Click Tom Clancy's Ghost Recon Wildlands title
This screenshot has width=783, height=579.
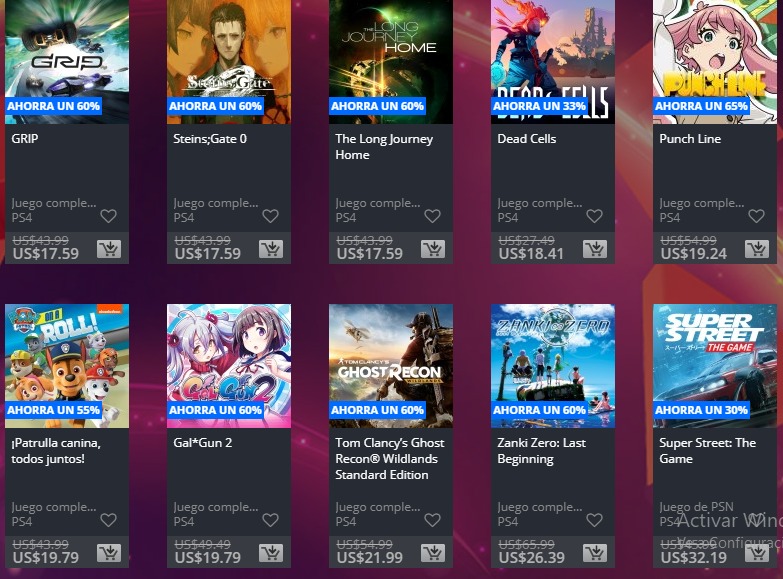tap(384, 458)
